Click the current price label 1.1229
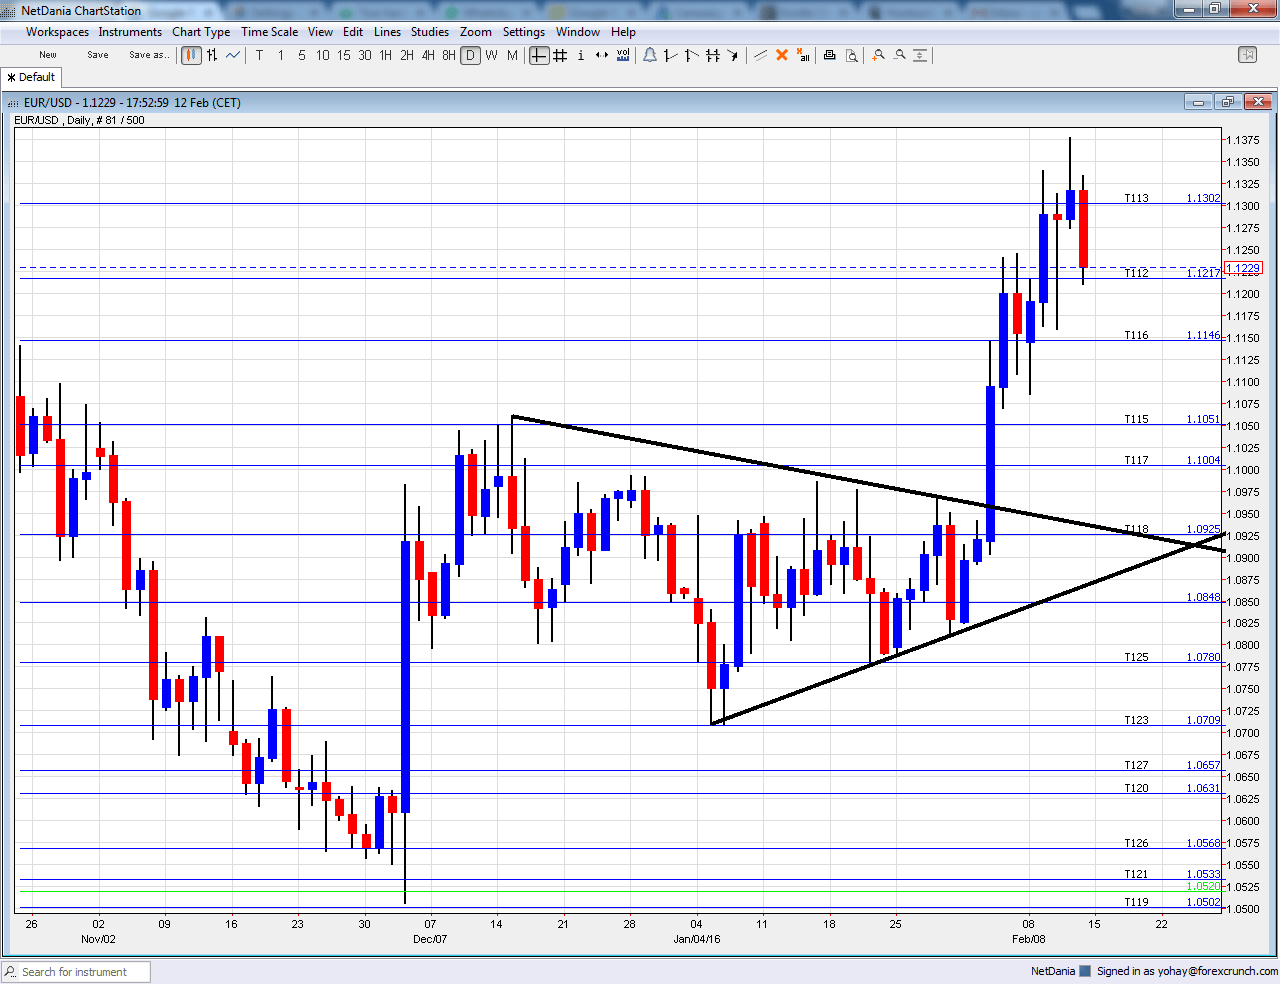This screenshot has height=984, width=1280. tap(1243, 268)
